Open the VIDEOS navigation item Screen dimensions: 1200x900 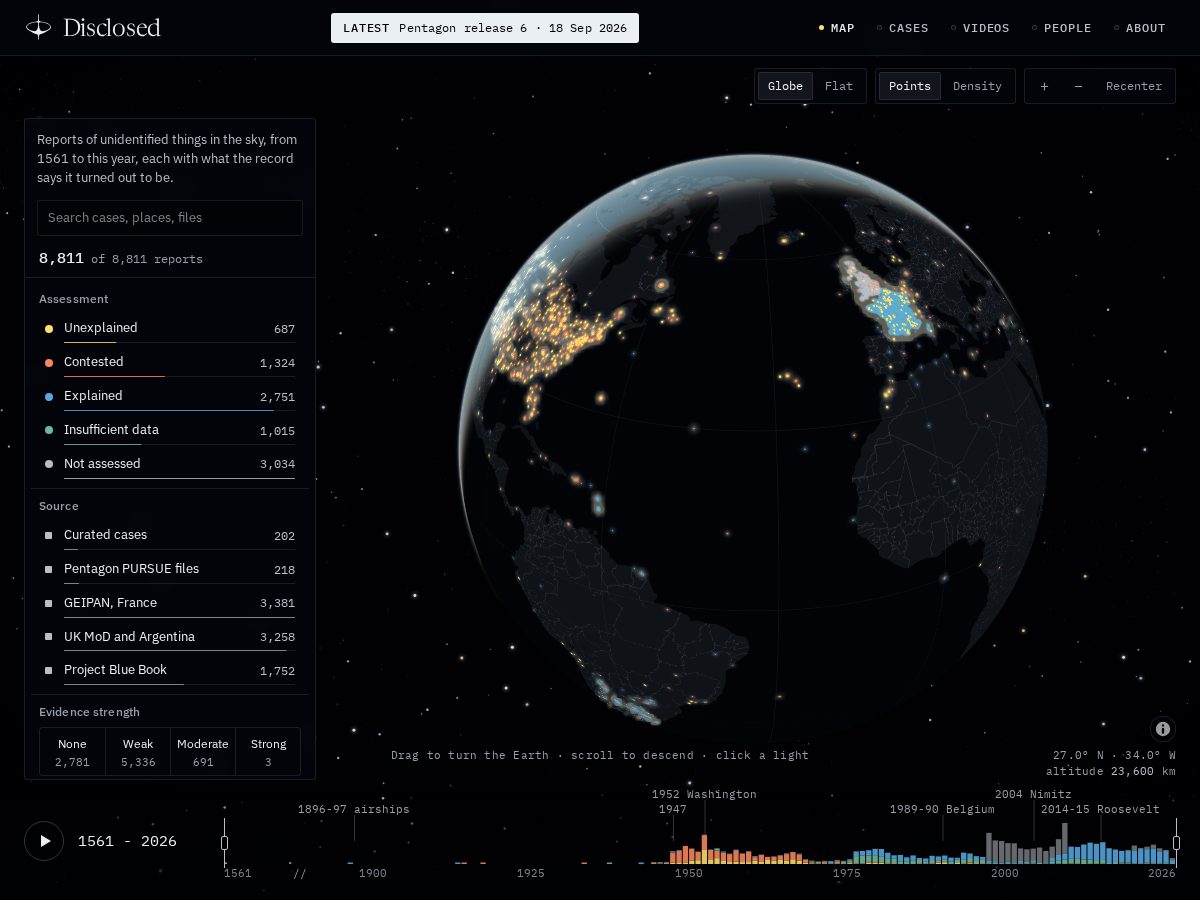pos(980,28)
